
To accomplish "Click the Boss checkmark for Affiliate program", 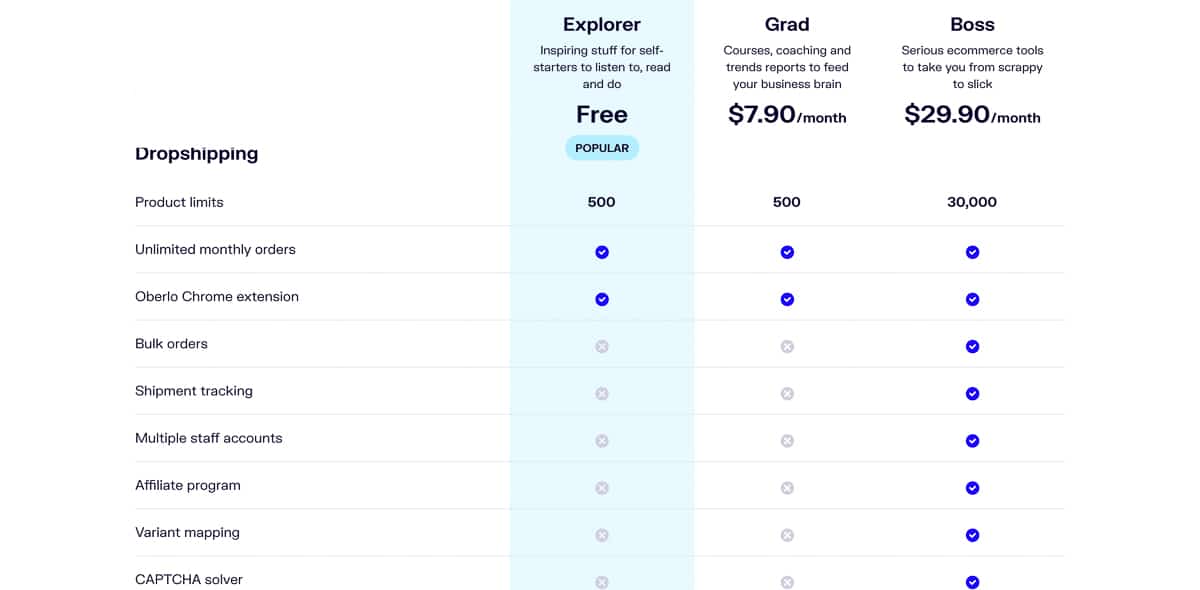I will pyautogui.click(x=972, y=488).
